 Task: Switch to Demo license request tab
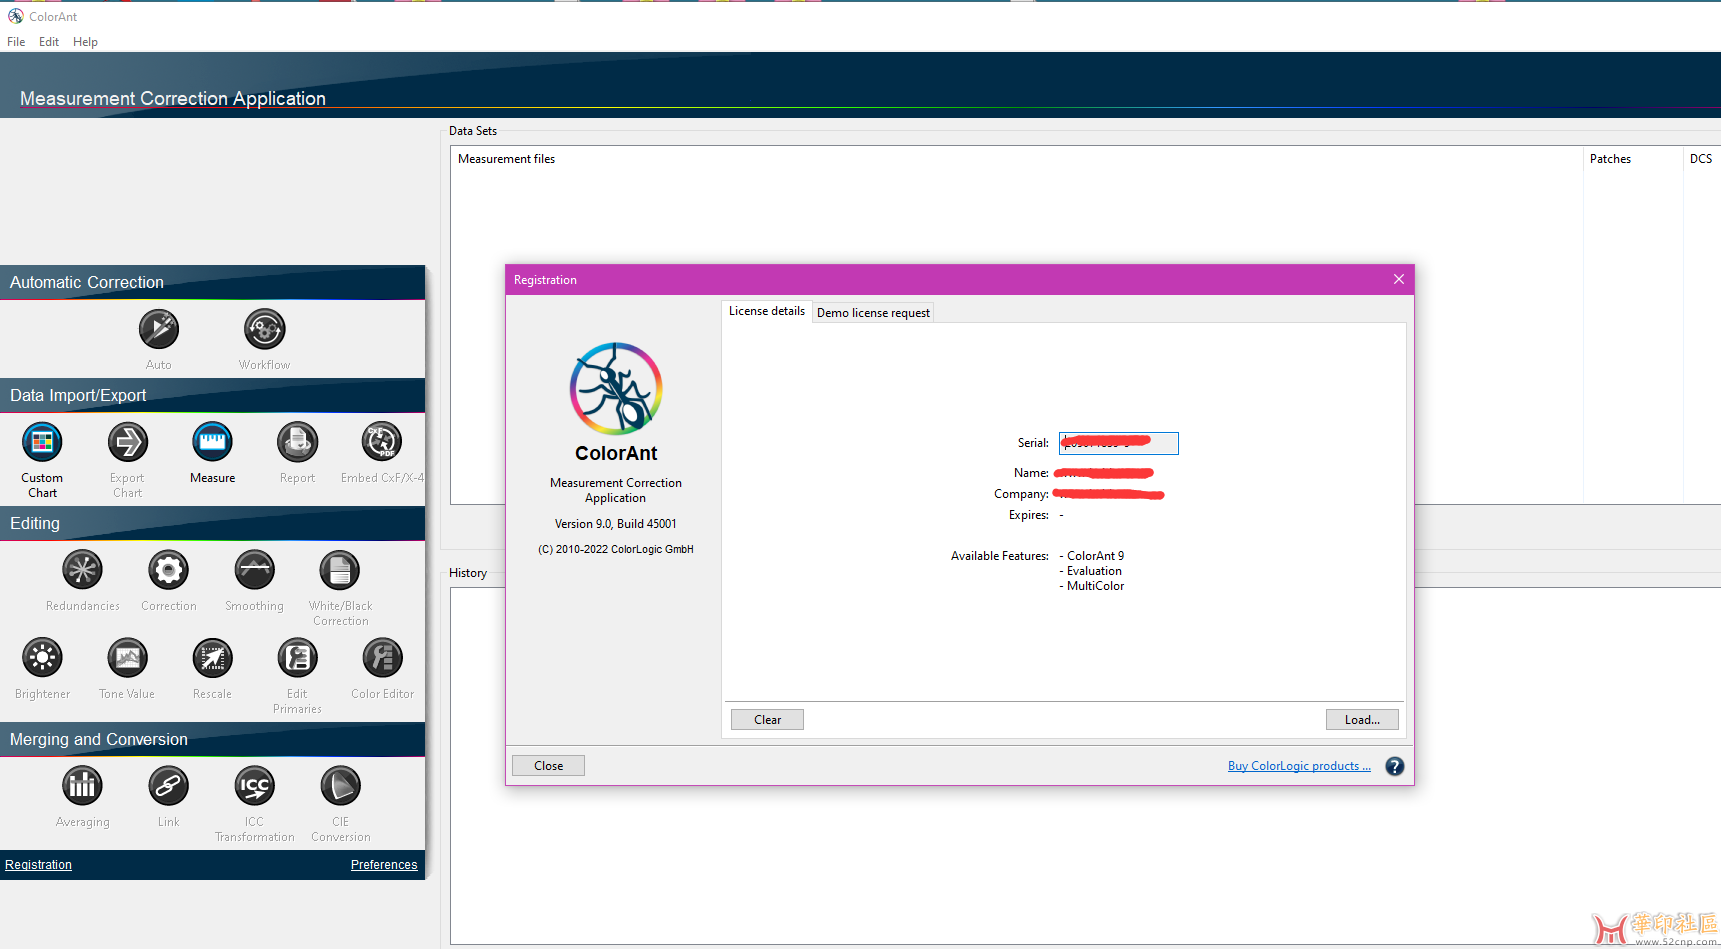tap(873, 313)
